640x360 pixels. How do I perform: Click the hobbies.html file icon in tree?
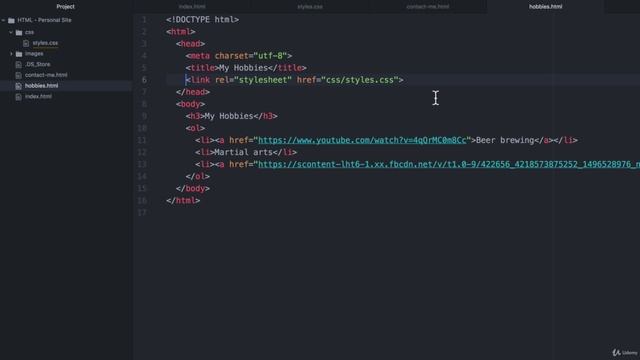point(18,86)
